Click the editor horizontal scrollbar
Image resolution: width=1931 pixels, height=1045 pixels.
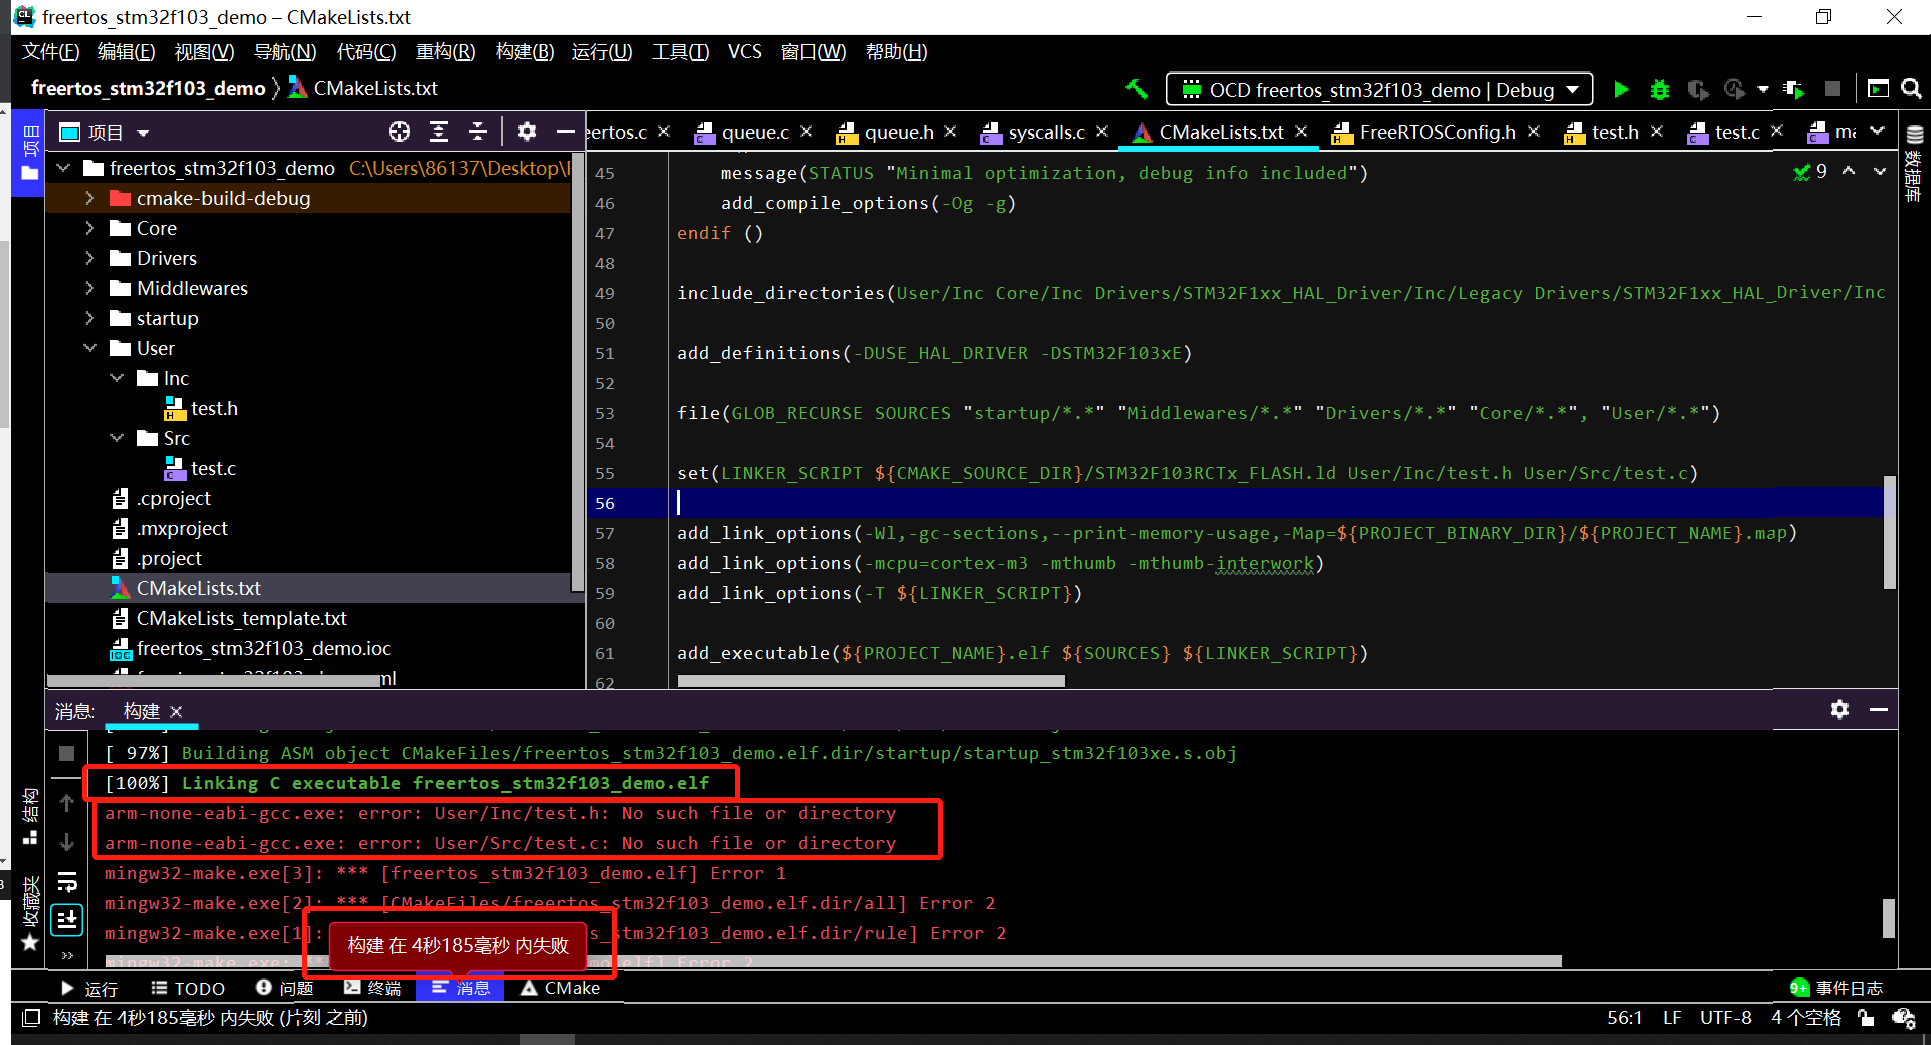pyautogui.click(x=870, y=681)
